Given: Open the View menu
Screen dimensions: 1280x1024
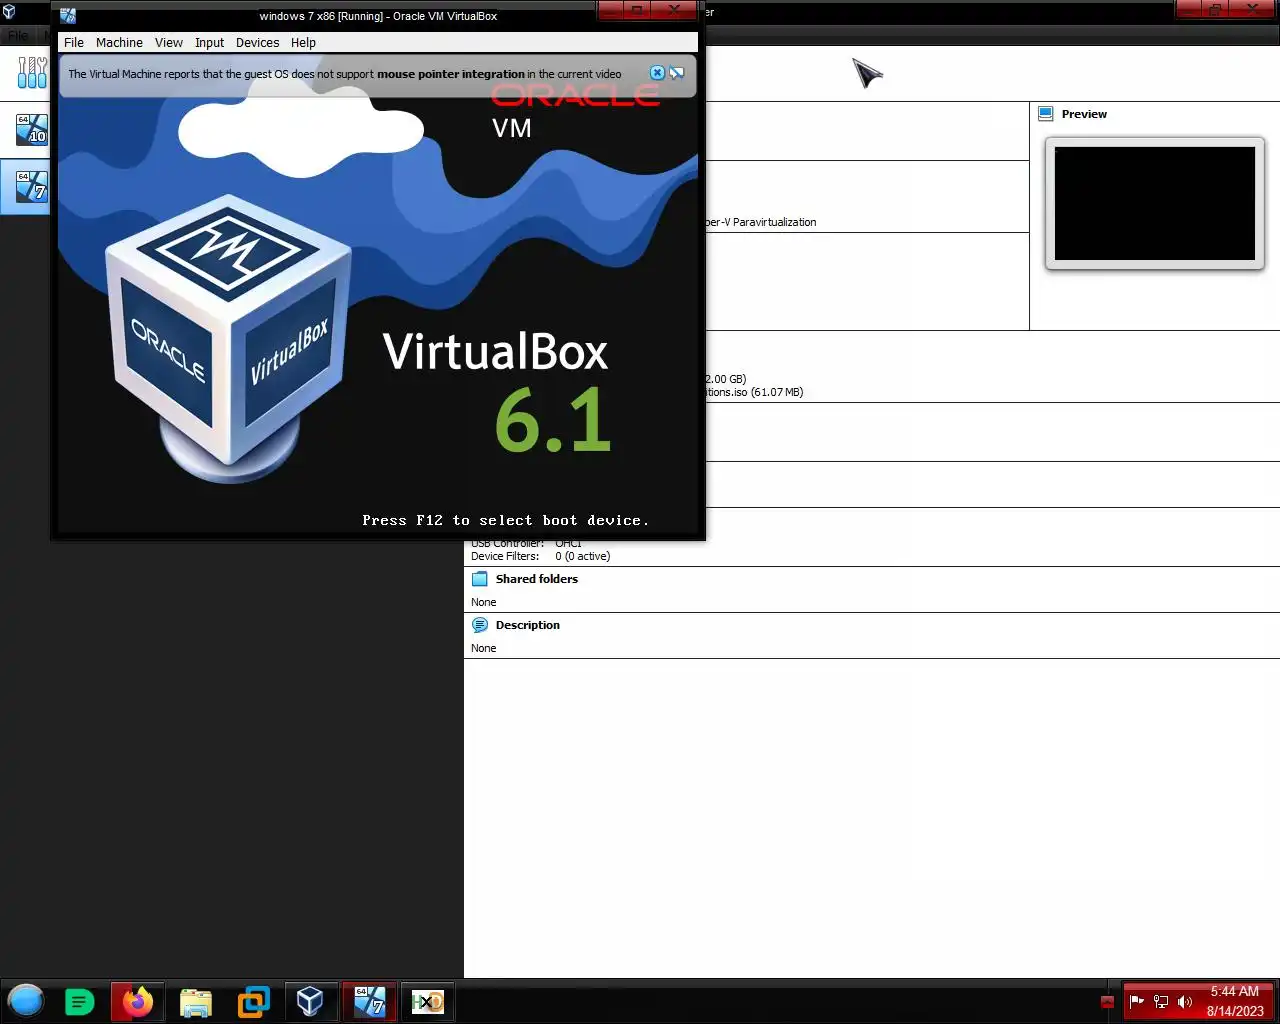Looking at the screenshot, I should tap(168, 43).
